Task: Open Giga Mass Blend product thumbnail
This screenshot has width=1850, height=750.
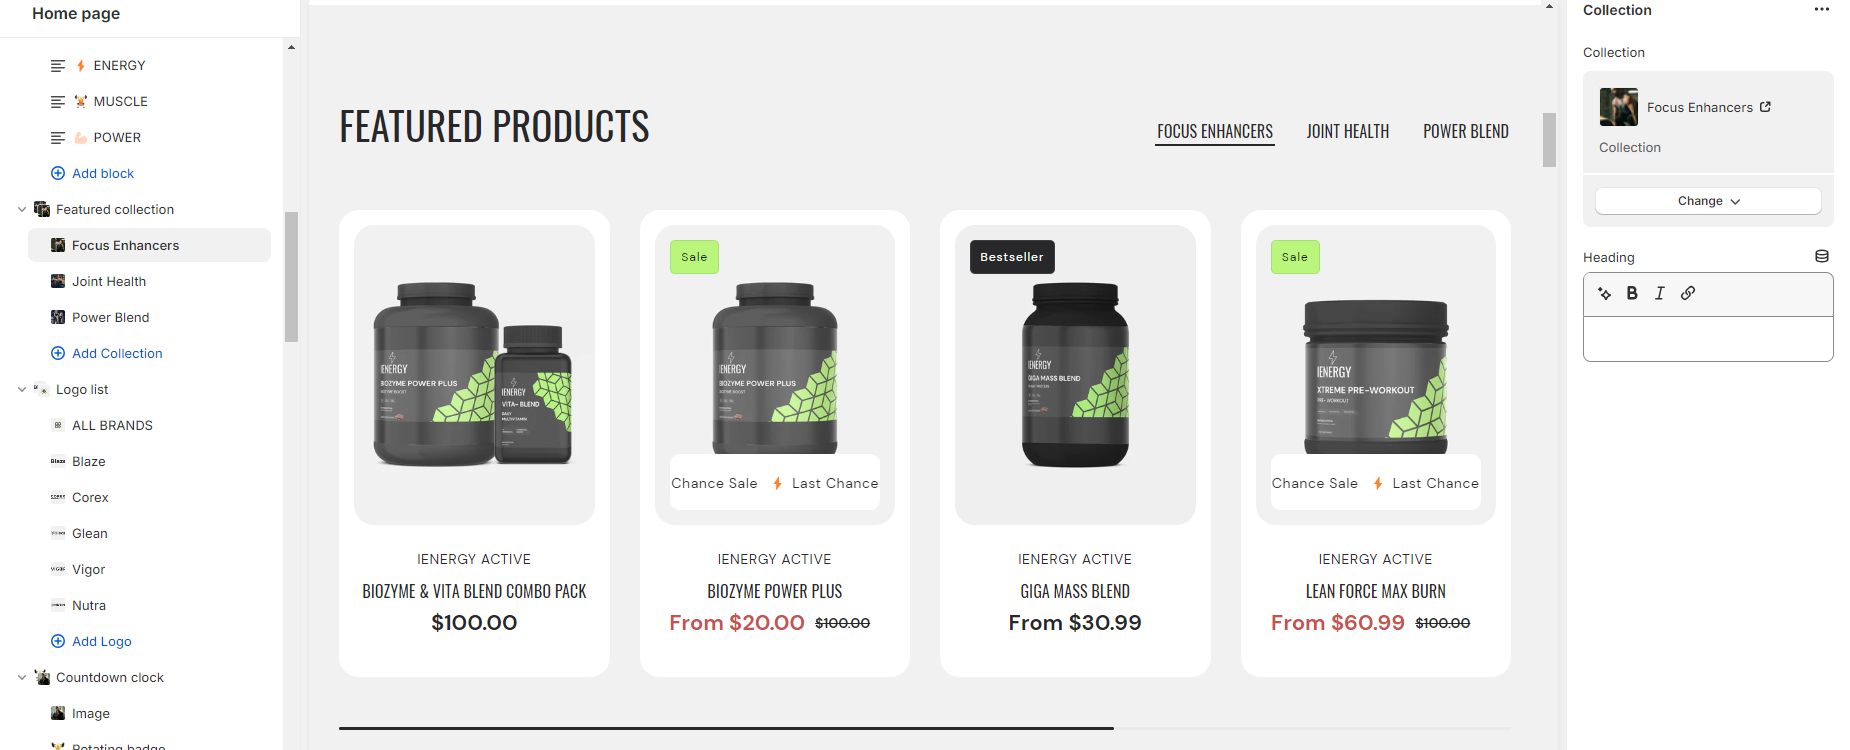Action: [1075, 375]
